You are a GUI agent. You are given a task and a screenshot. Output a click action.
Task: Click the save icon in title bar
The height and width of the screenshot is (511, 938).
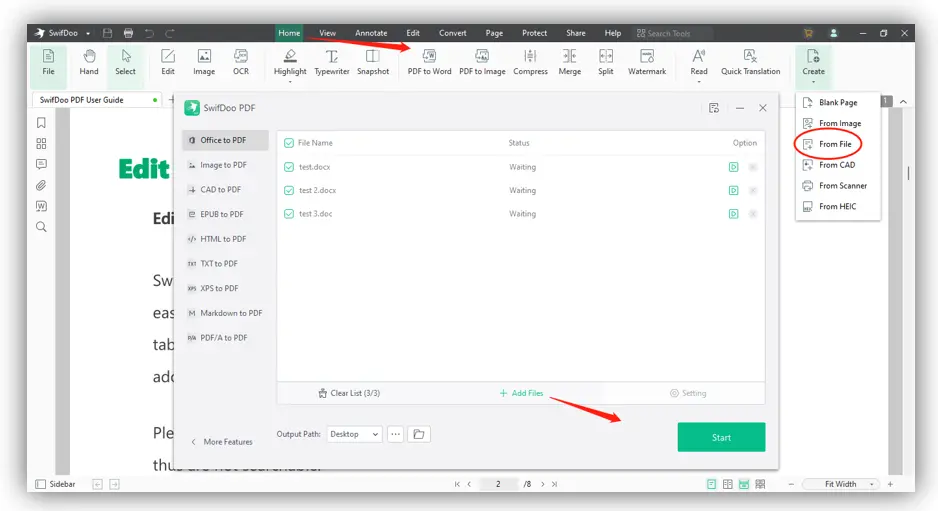(108, 33)
